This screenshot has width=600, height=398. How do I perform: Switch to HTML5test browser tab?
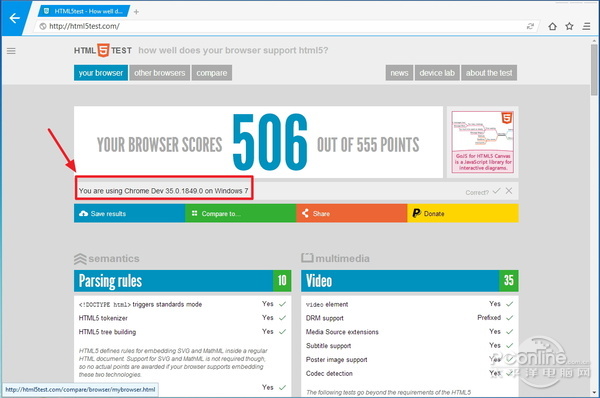pos(84,11)
